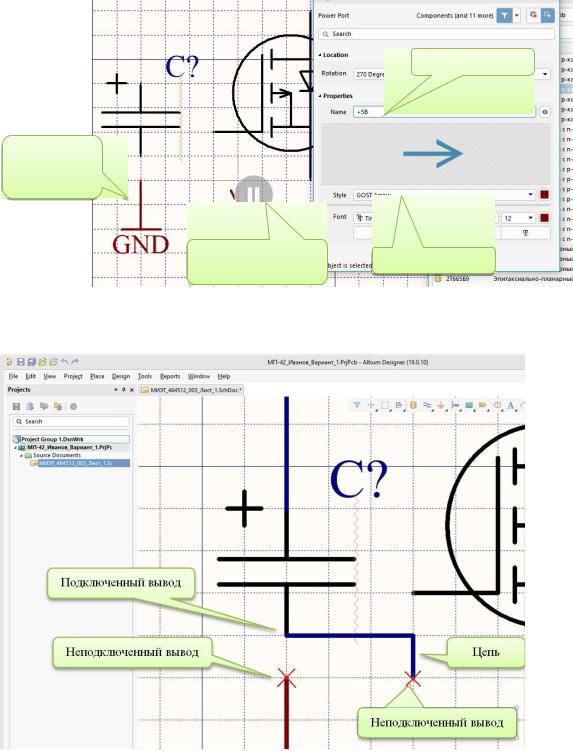Open the Window menu
This screenshot has height=751, width=573.
tap(198, 376)
